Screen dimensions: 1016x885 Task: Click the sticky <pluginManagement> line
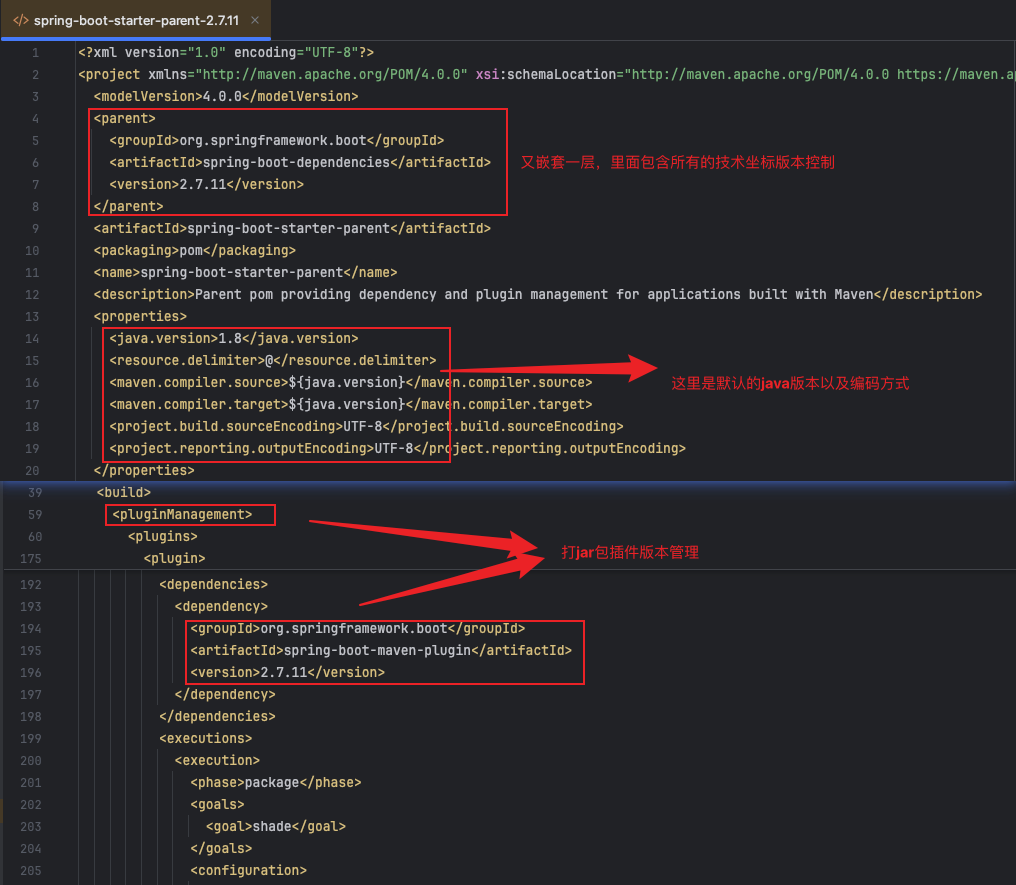point(182,514)
